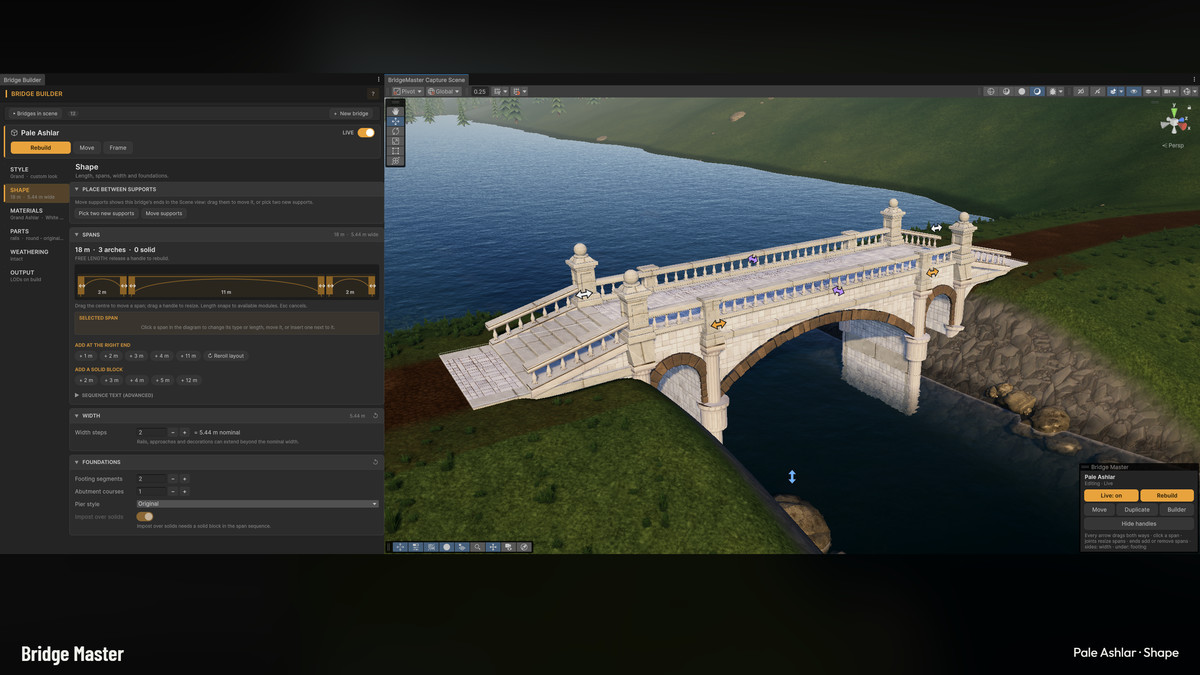The image size is (1200, 675).
Task: Click the Pale Ashlar cube icon
Action: [x=14, y=132]
